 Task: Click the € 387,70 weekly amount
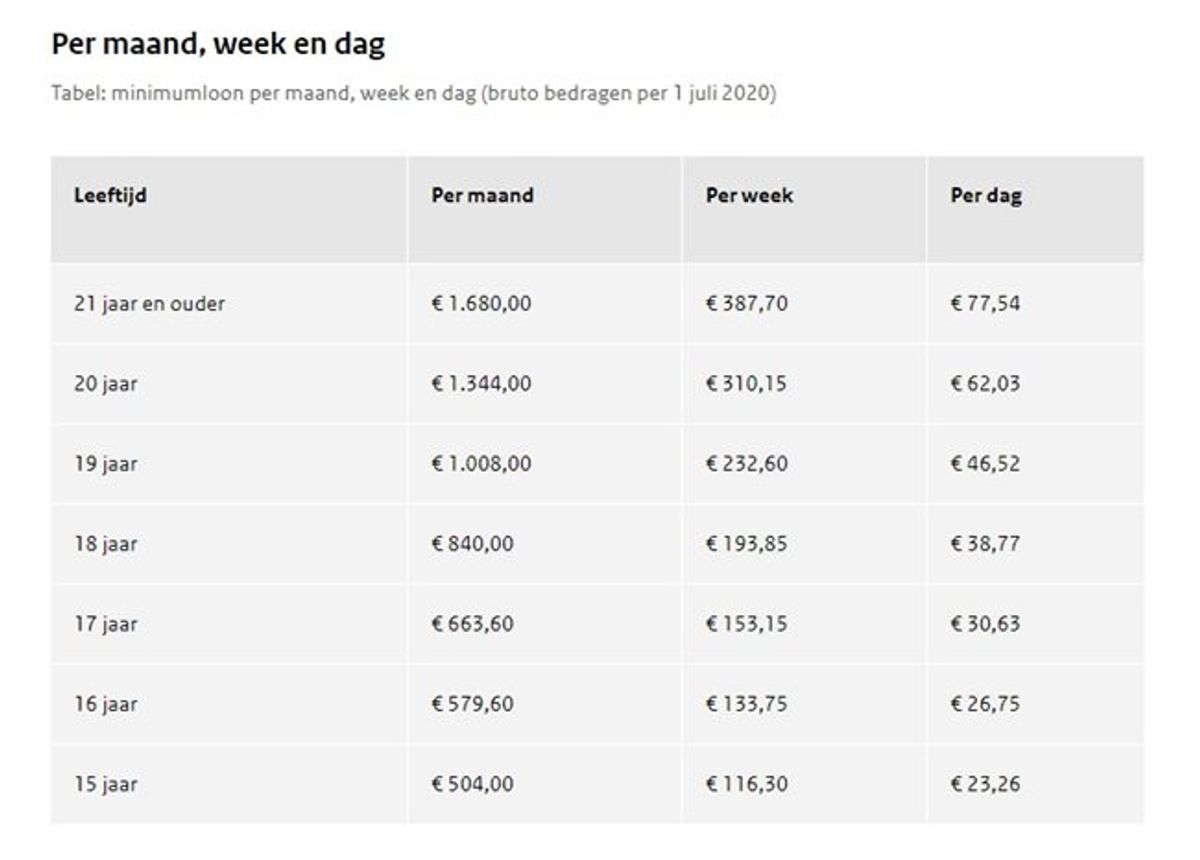click(746, 303)
